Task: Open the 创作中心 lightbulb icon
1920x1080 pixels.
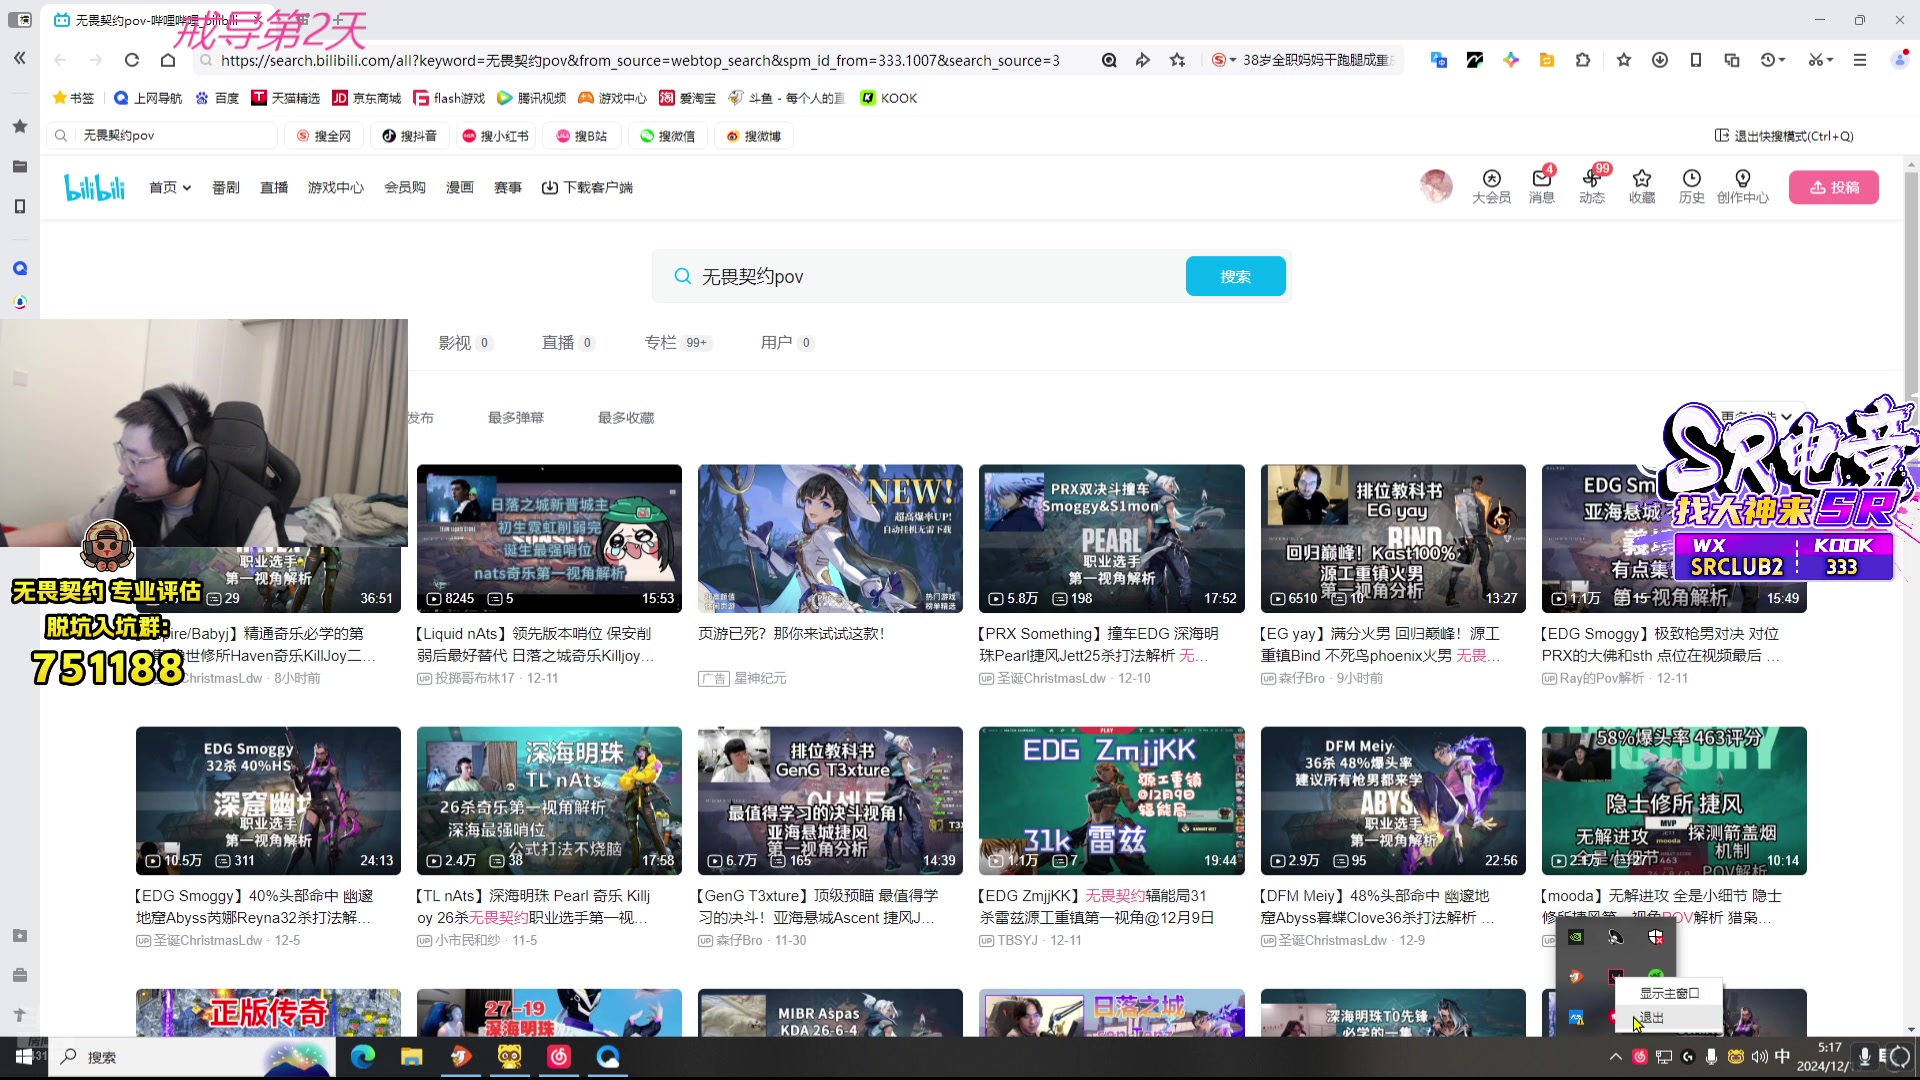Action: click(1743, 186)
